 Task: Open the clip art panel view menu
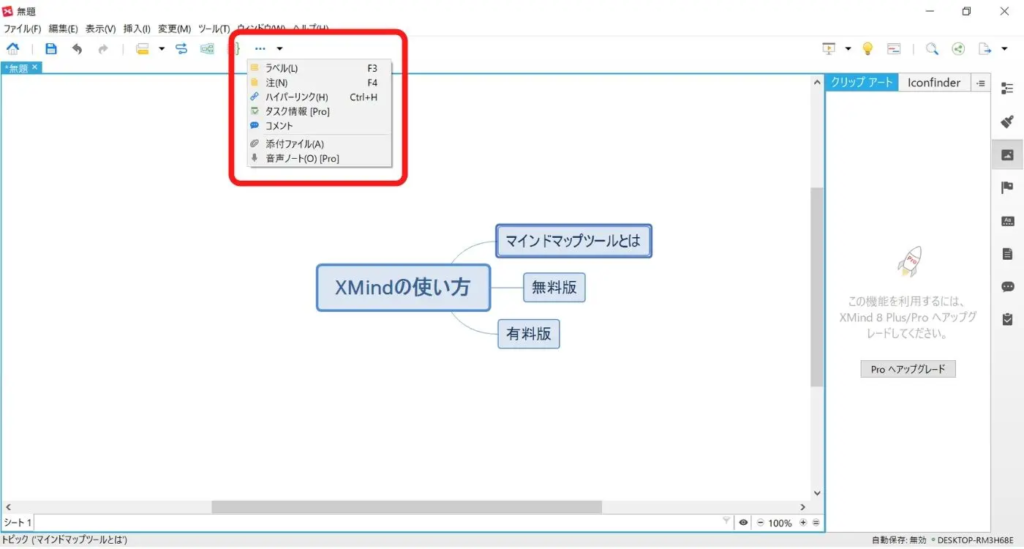tap(981, 83)
